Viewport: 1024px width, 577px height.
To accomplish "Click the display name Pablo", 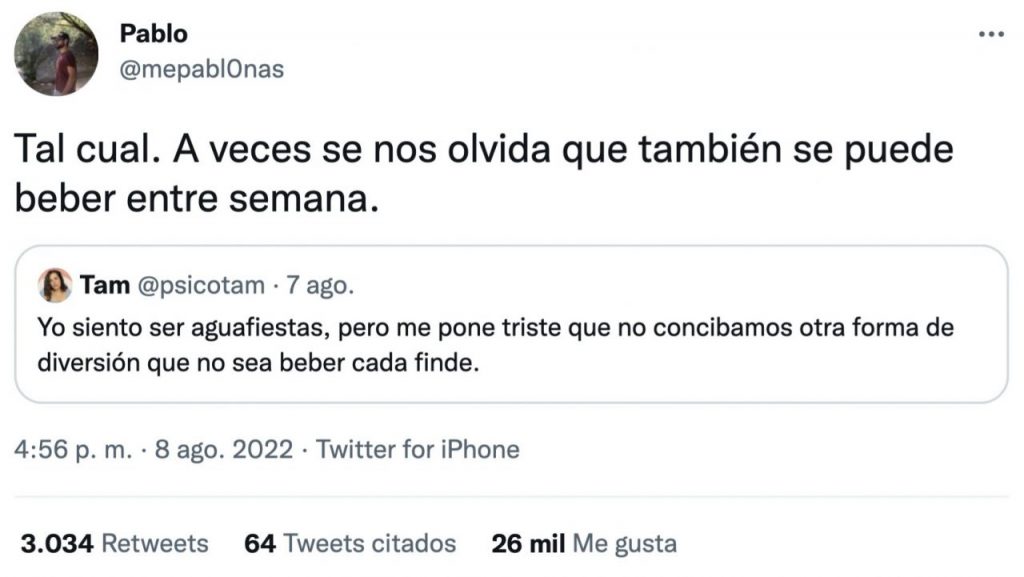I will 153,33.
